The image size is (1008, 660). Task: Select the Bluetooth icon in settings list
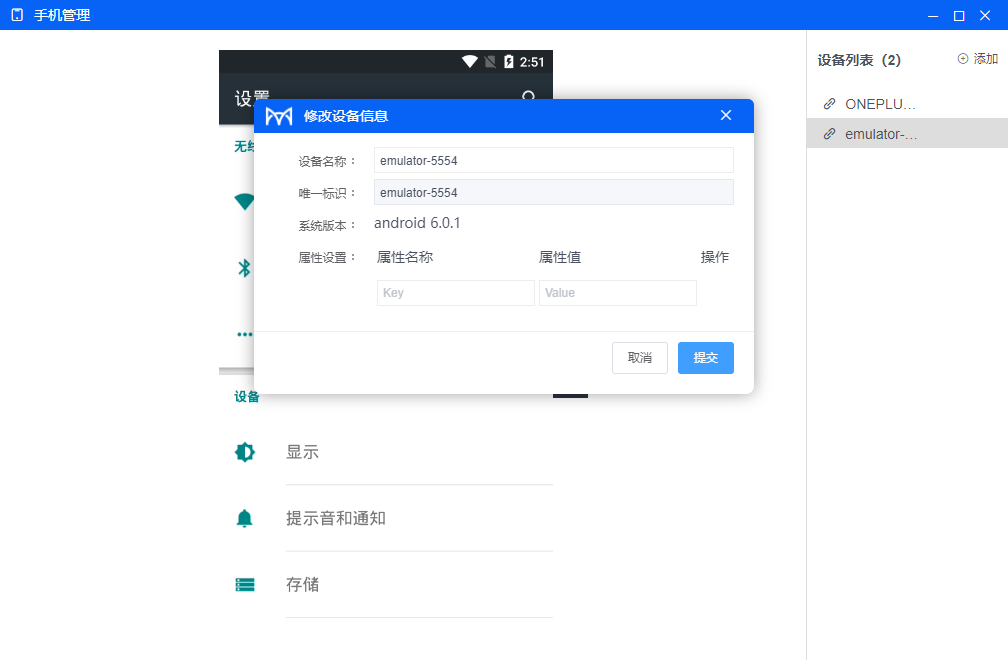(244, 267)
